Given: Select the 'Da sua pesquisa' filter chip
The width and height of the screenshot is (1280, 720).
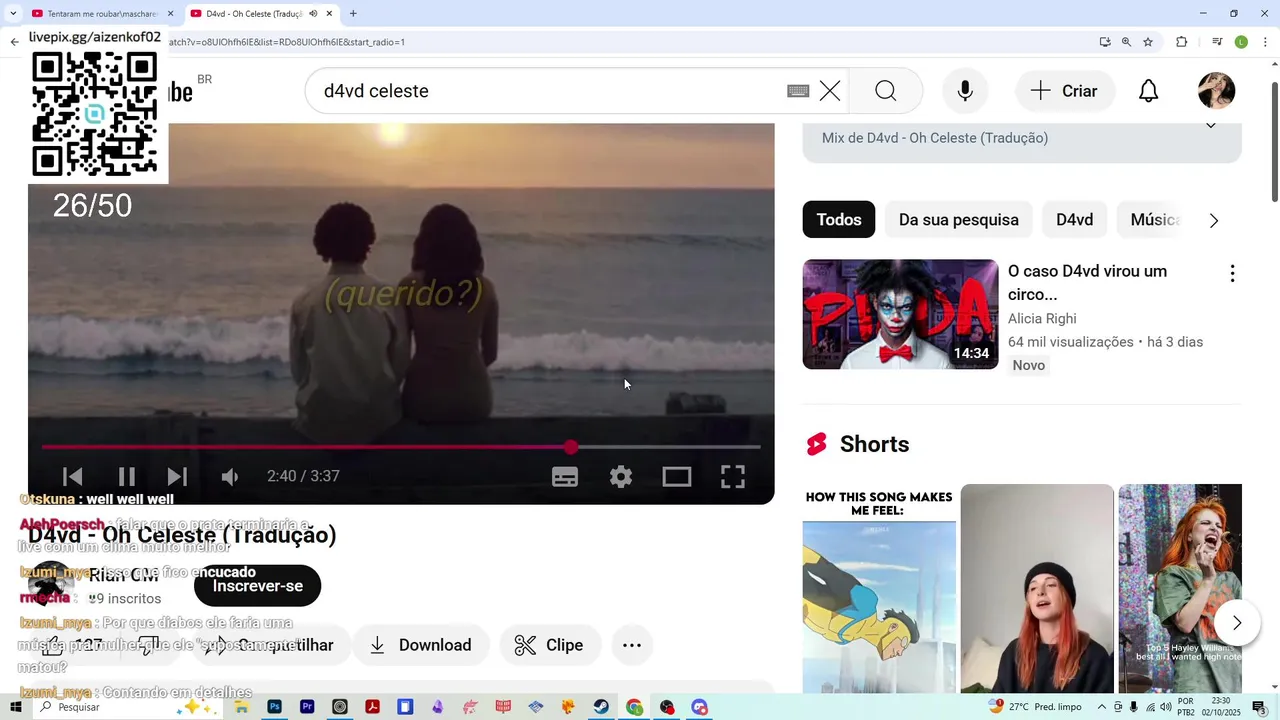Looking at the screenshot, I should pos(959,220).
